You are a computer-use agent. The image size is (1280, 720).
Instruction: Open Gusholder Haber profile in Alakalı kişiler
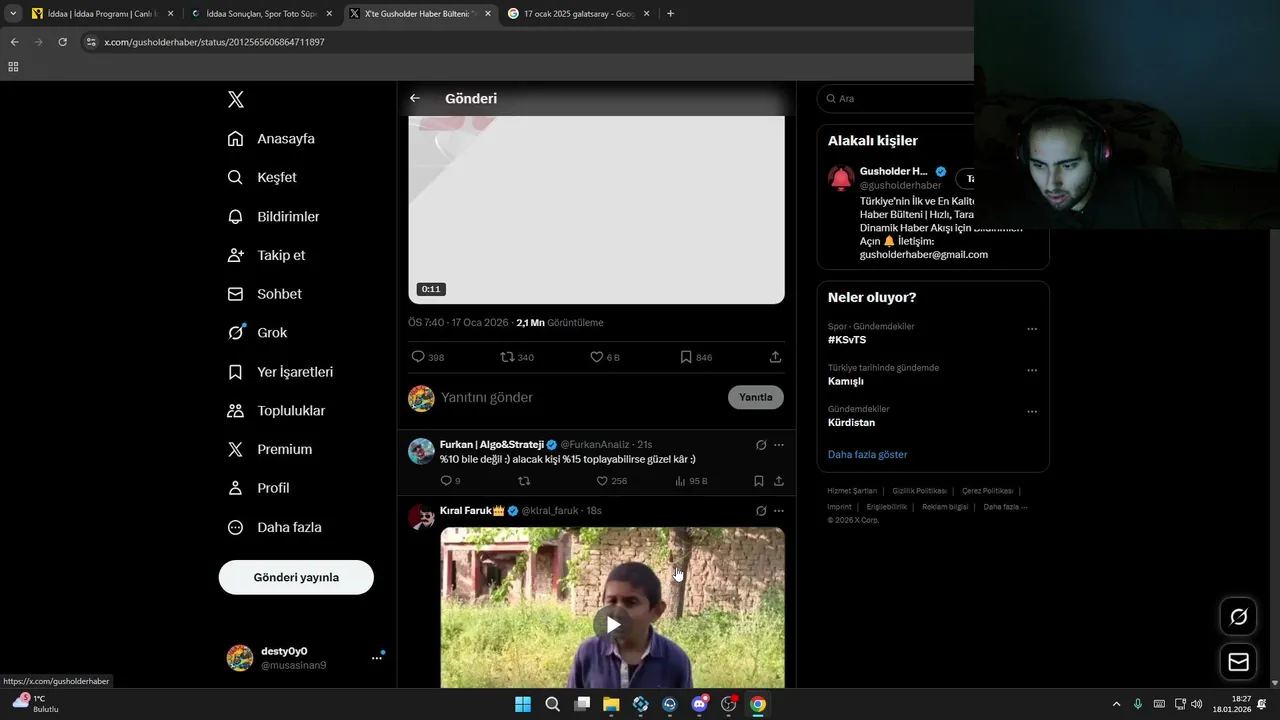tap(893, 171)
